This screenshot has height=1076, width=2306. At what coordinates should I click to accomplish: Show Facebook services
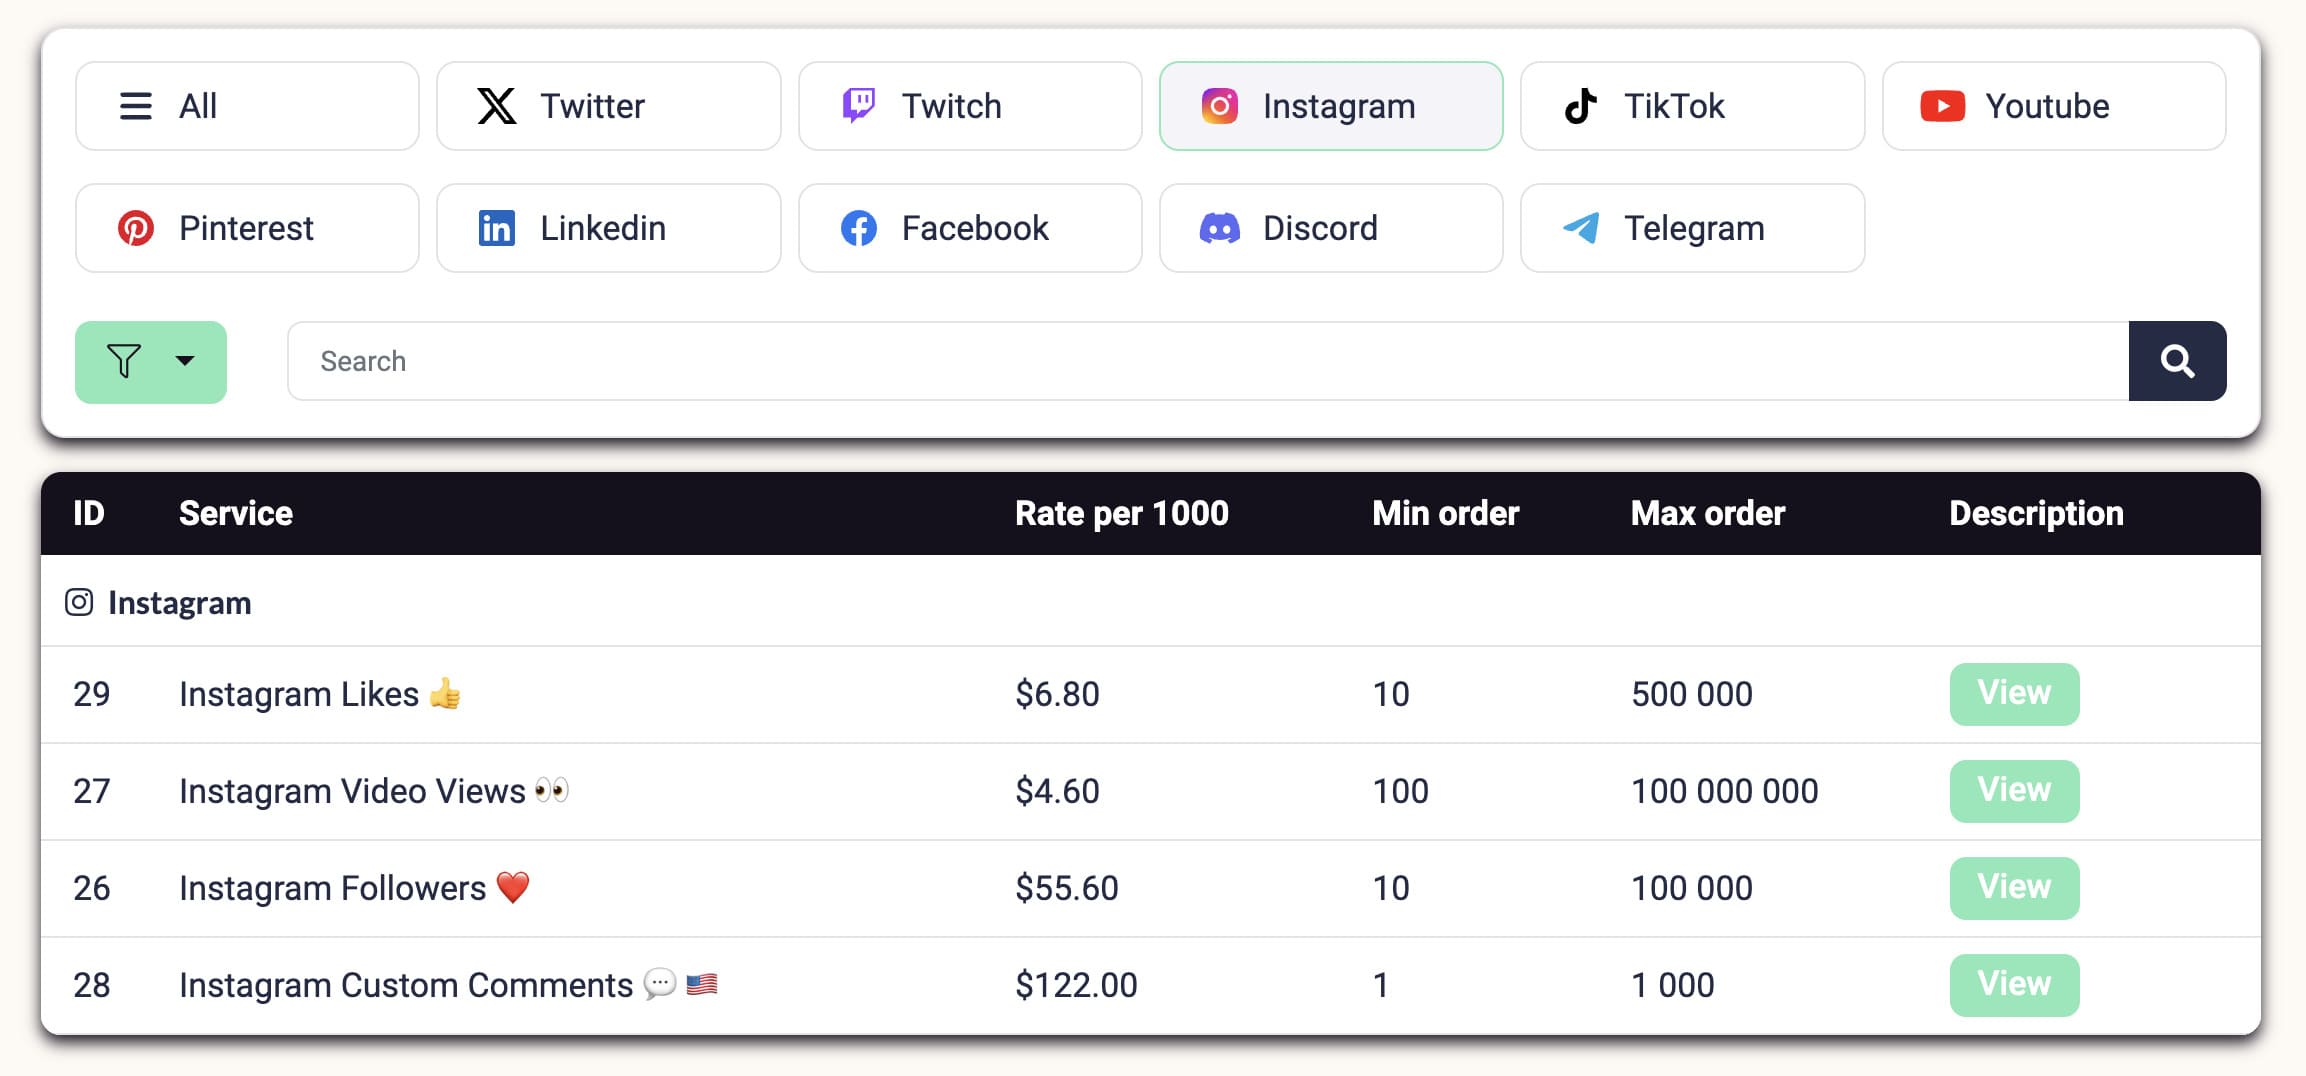(969, 228)
